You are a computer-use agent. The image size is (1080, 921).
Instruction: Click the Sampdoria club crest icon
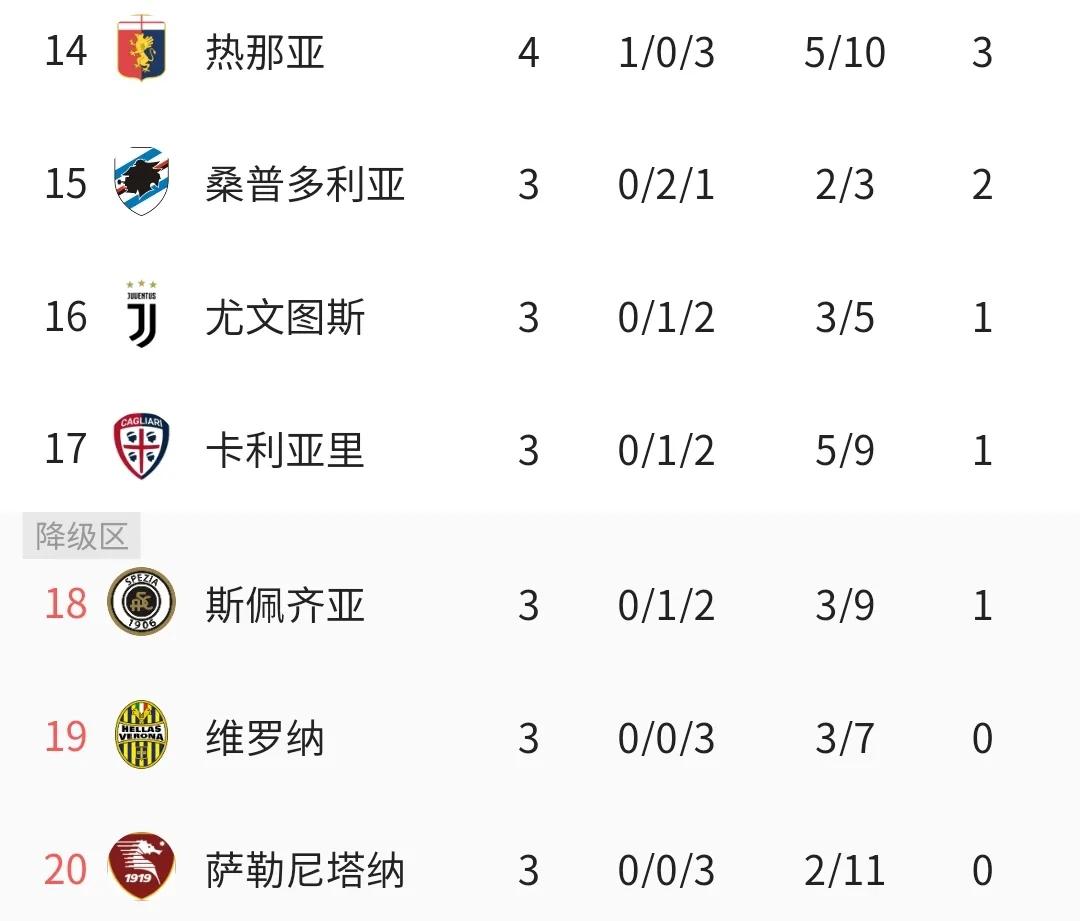pos(141,184)
